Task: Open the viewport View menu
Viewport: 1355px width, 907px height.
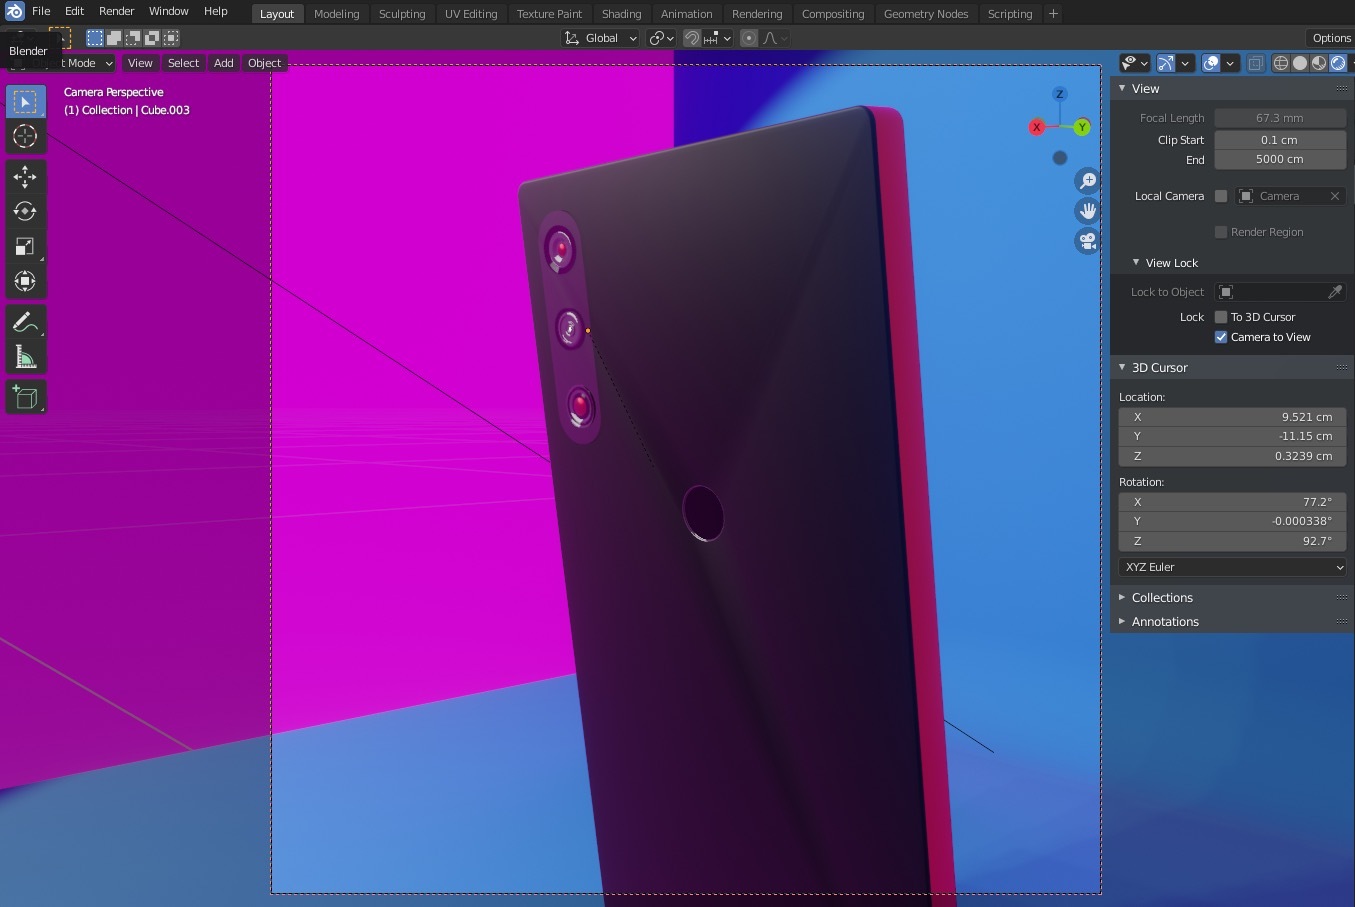Action: click(140, 63)
